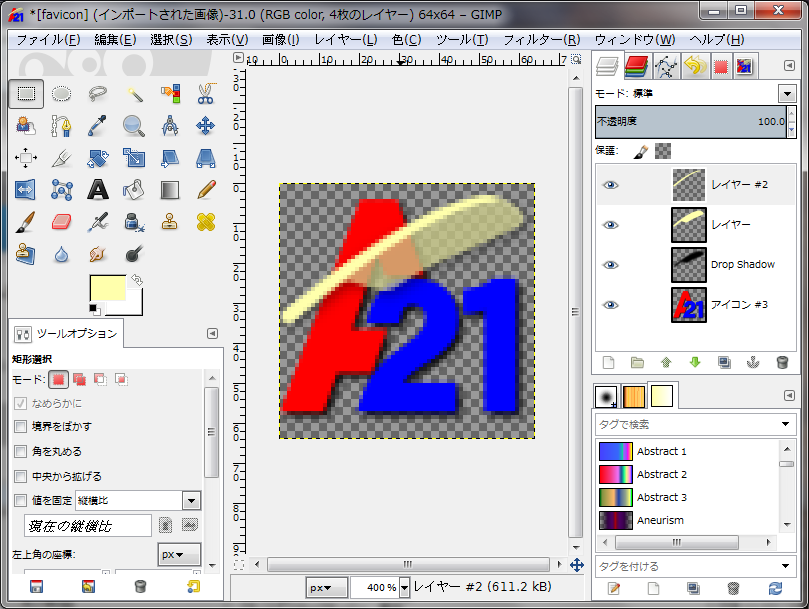Click the Scissors select tool
This screenshot has height=609, width=809.
pos(206,94)
